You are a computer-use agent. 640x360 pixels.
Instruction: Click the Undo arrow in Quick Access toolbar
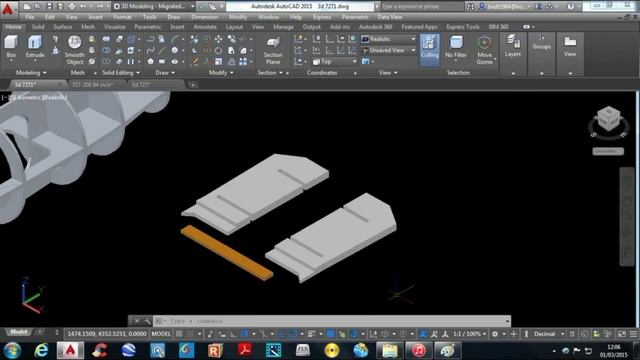83,7
